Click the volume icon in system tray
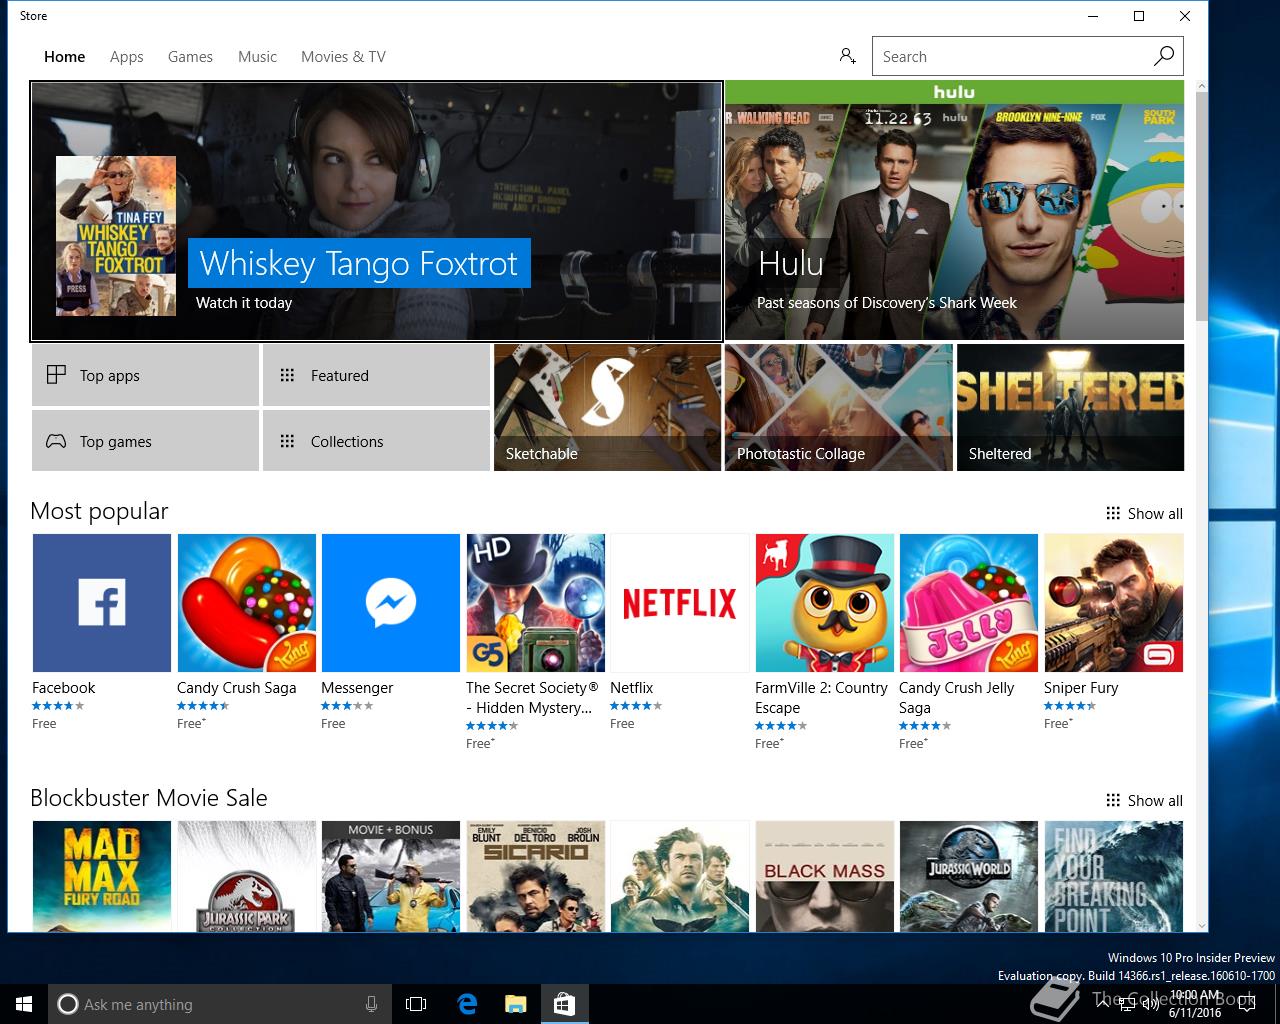Screen dimensions: 1280x1024 [1150, 1004]
